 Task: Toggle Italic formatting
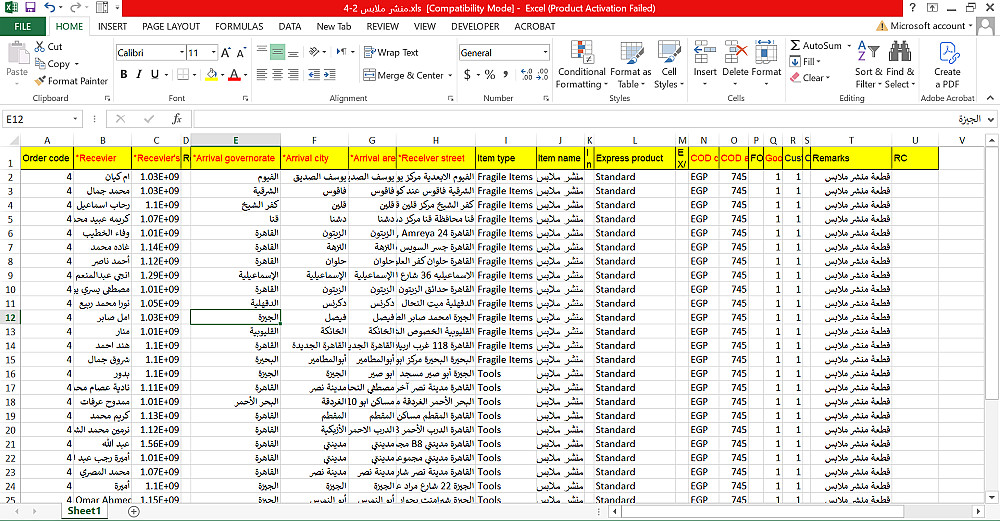coord(139,75)
